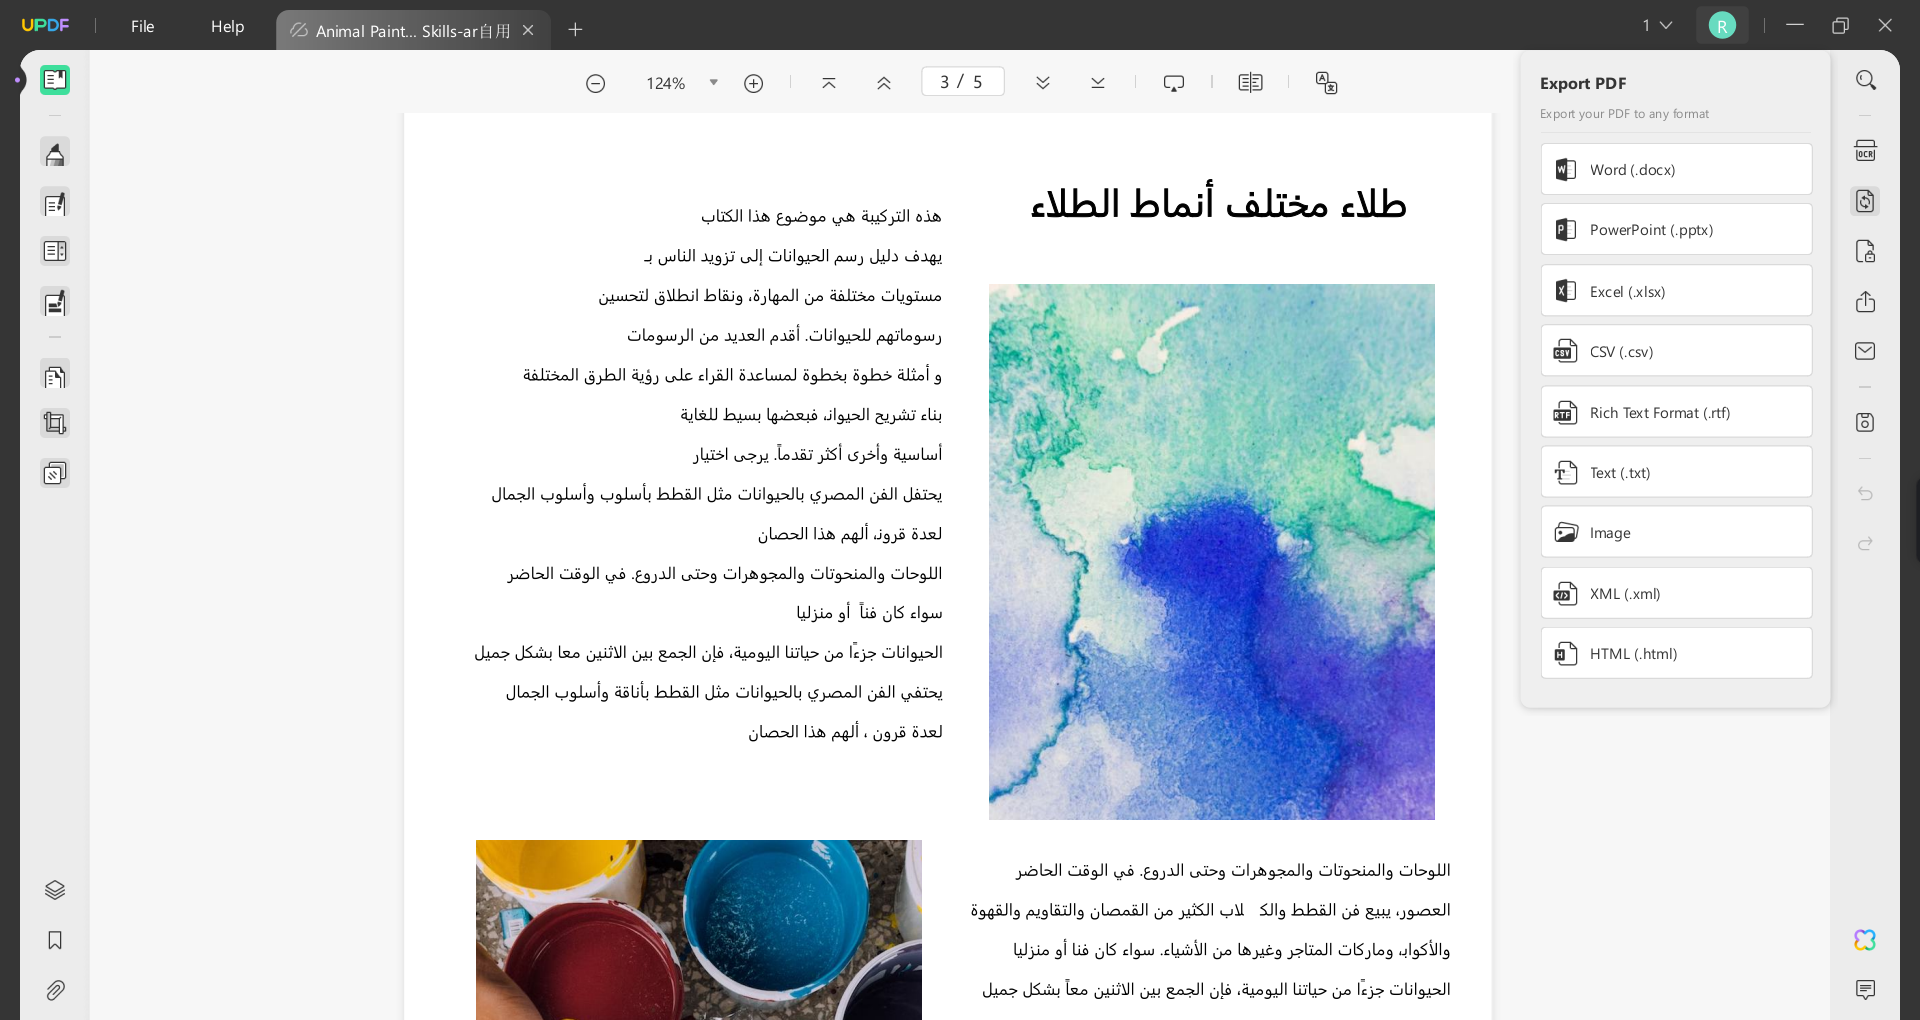Click the page number input field
This screenshot has height=1020, width=1920.
point(962,82)
